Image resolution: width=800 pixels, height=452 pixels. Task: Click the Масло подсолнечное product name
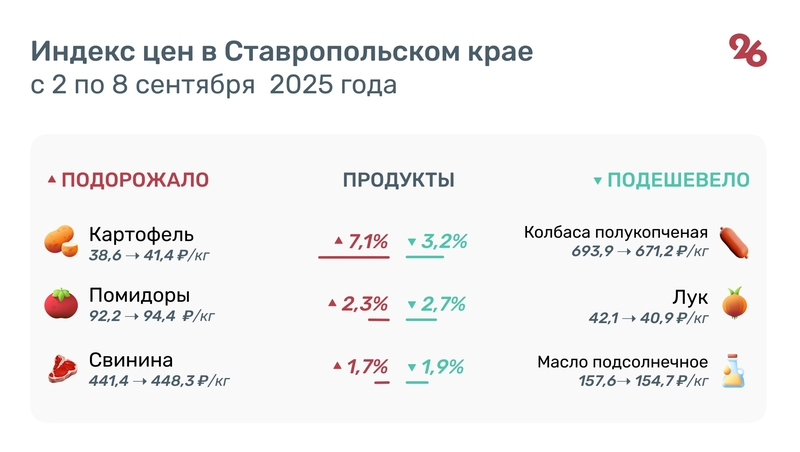(x=622, y=361)
